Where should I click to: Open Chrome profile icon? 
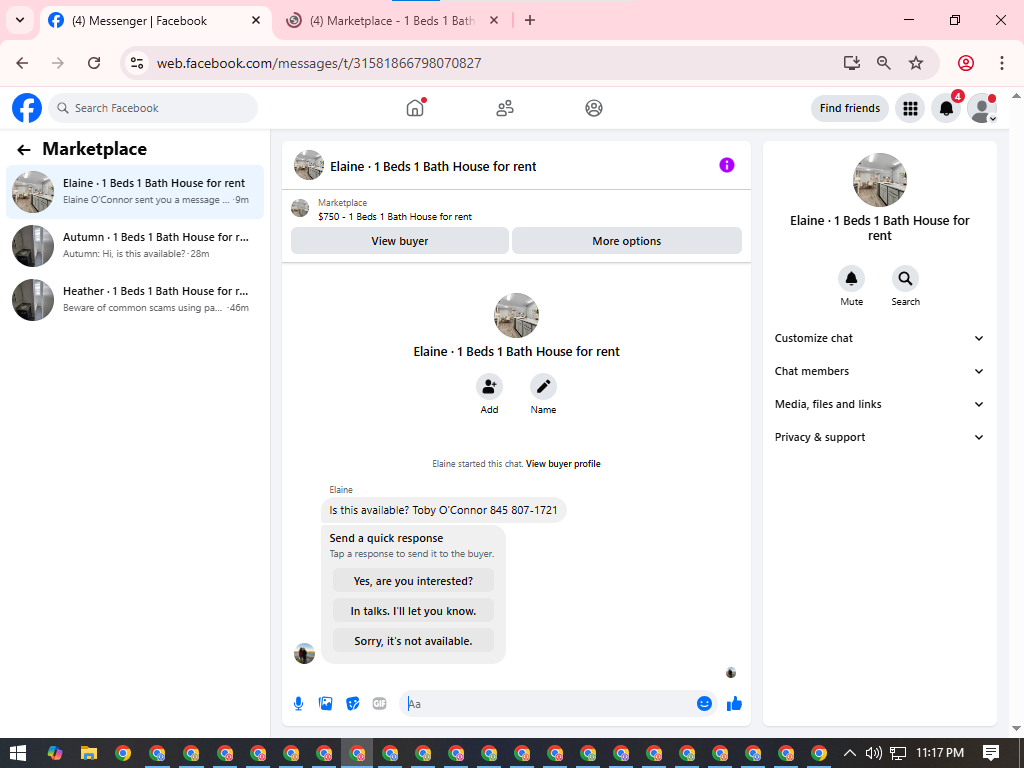966,63
